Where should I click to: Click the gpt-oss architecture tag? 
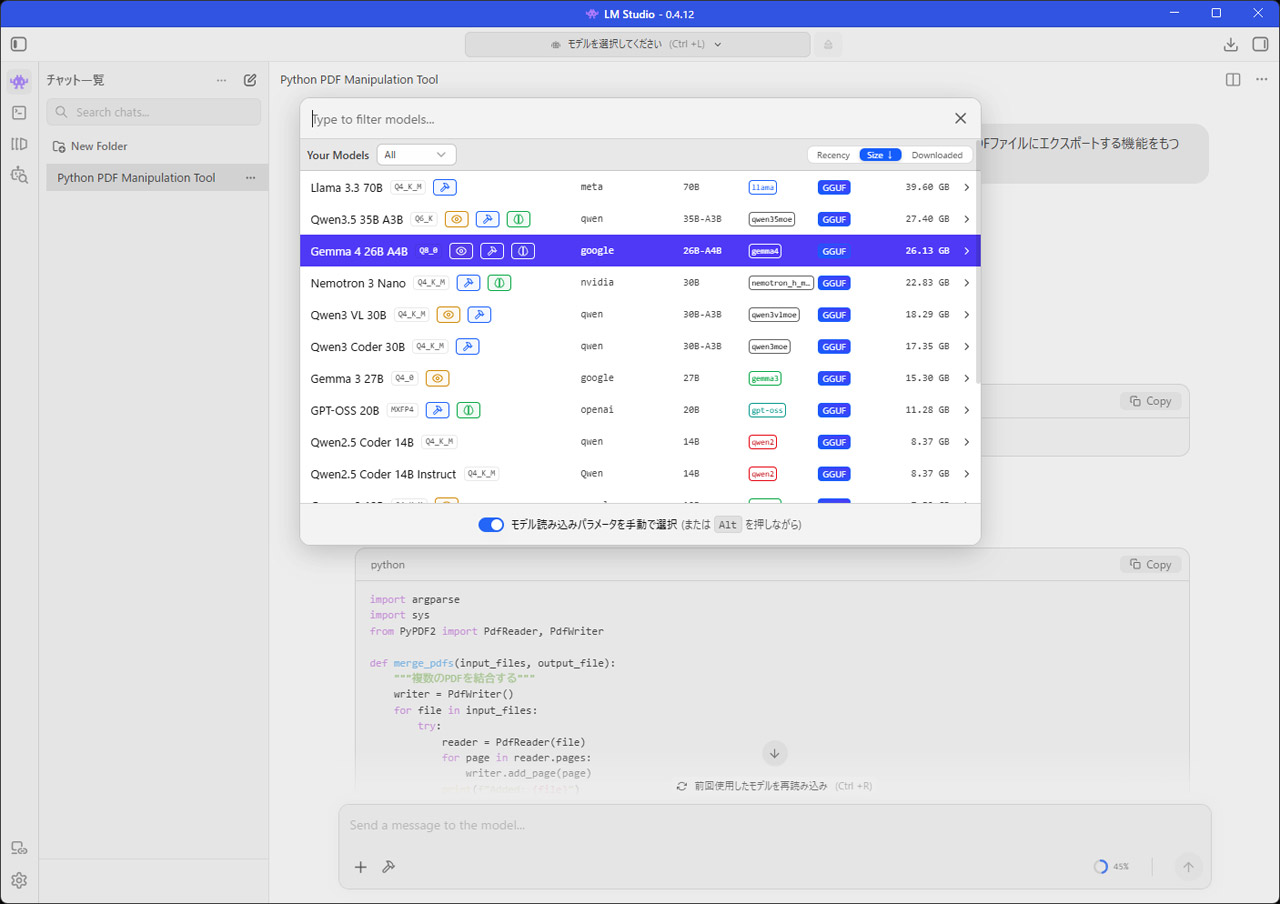coord(767,410)
